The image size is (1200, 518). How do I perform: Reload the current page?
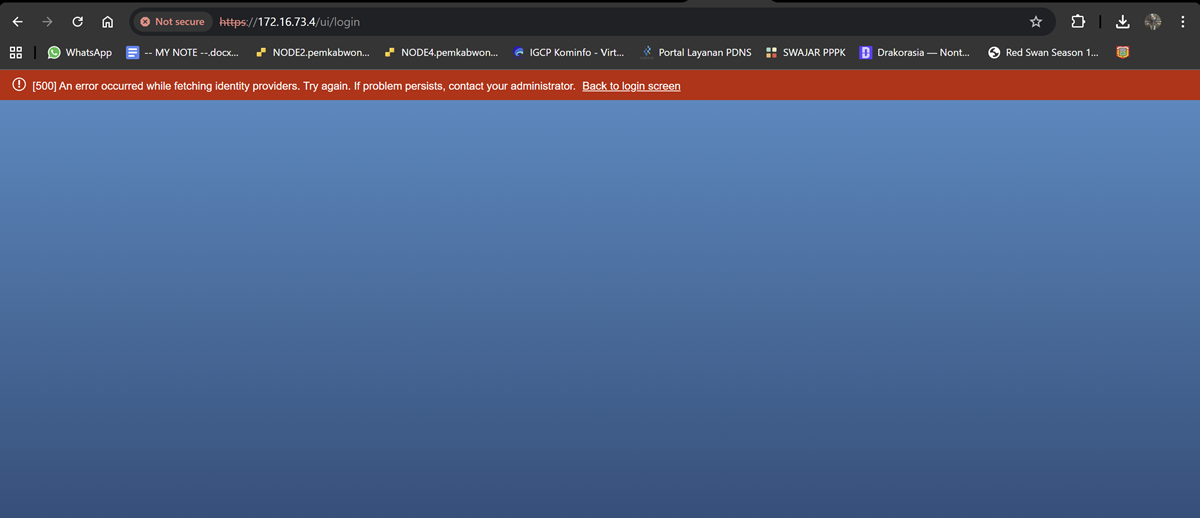77,22
